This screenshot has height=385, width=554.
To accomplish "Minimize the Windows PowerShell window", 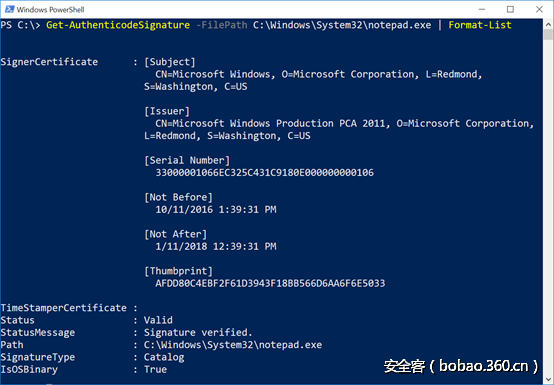I will pos(482,9).
